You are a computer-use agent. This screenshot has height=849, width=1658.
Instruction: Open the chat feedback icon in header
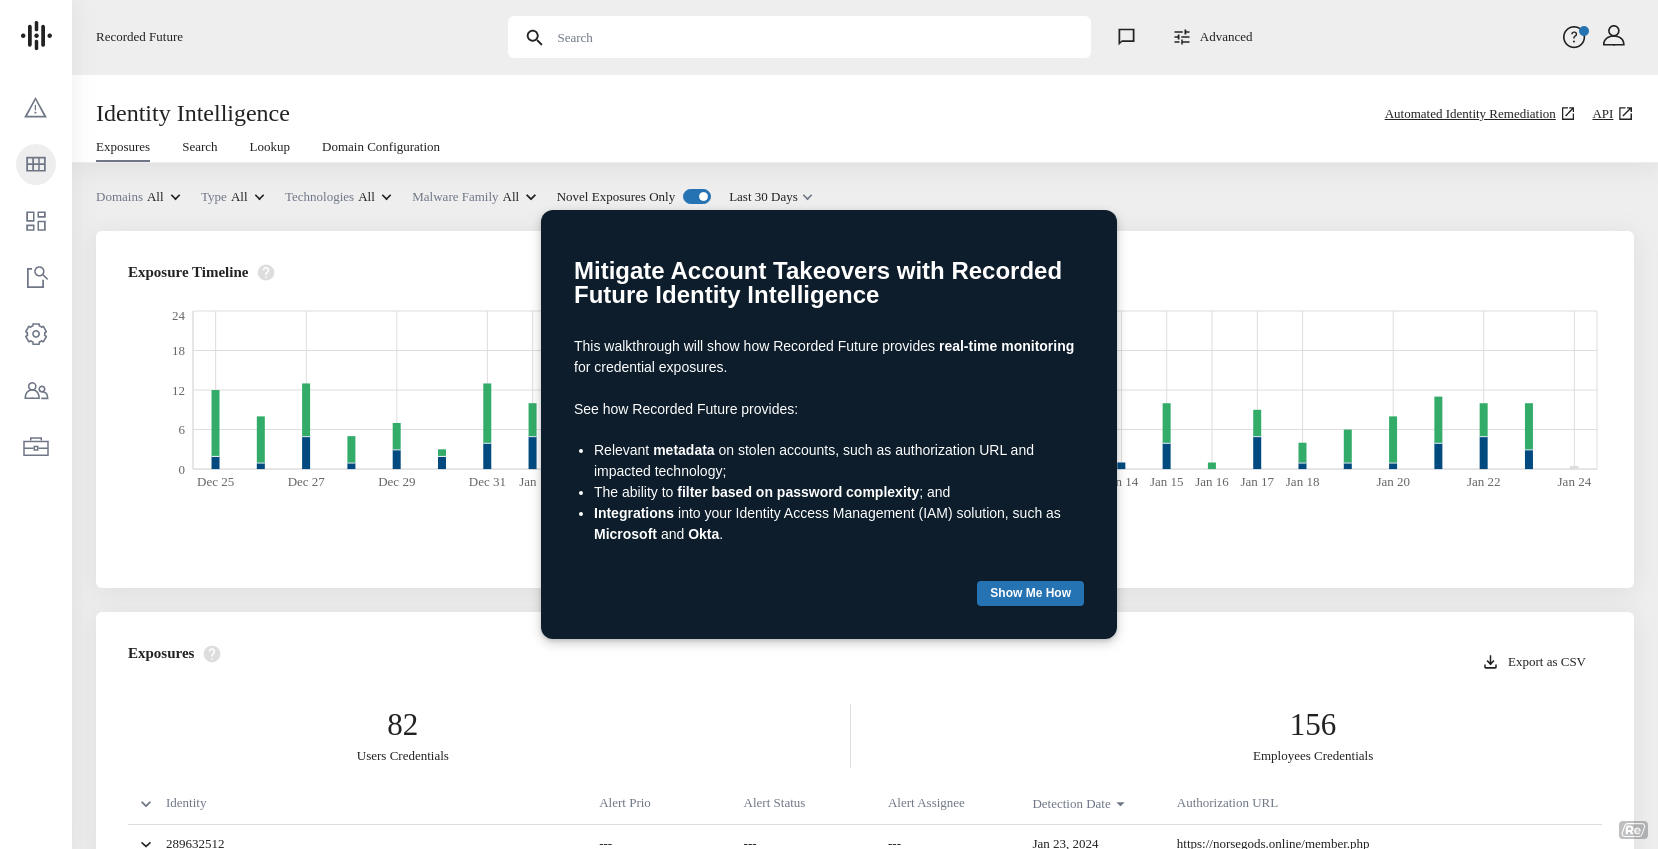[1126, 37]
